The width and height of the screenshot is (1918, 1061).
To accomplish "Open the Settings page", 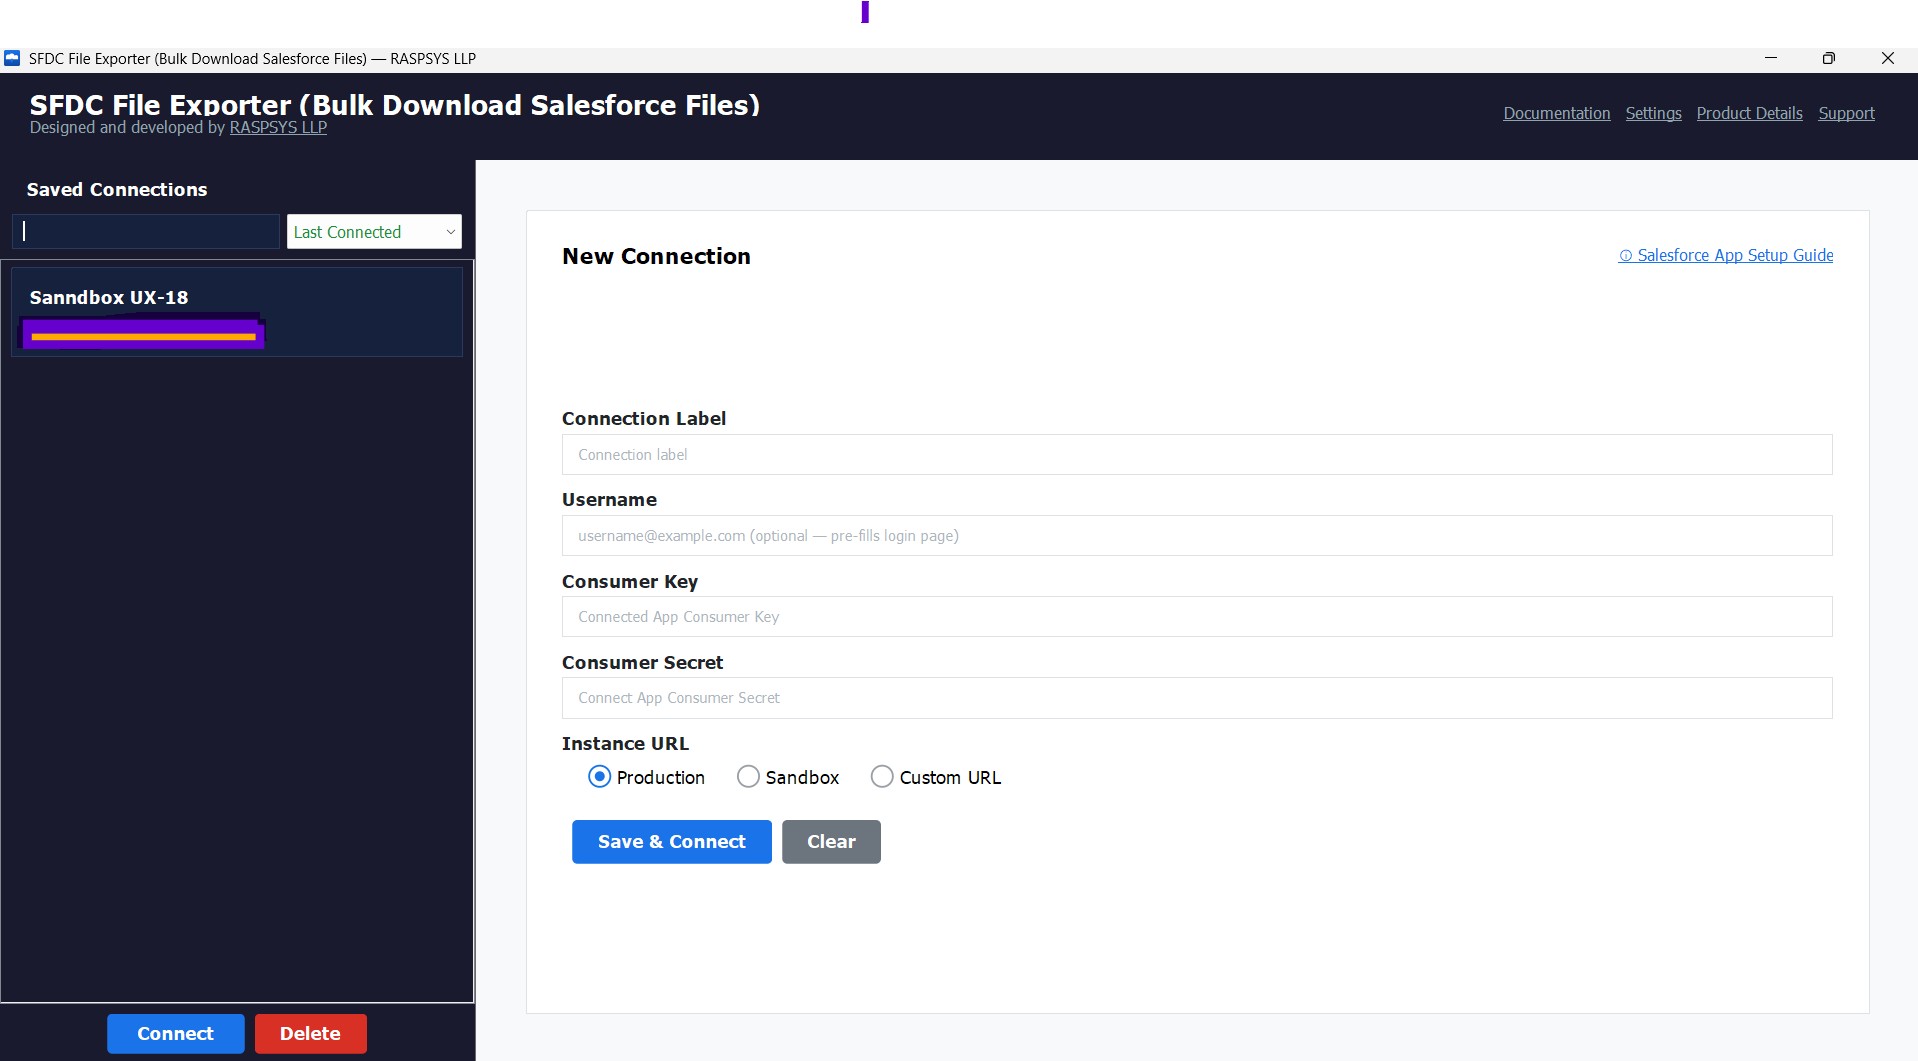I will pos(1652,113).
